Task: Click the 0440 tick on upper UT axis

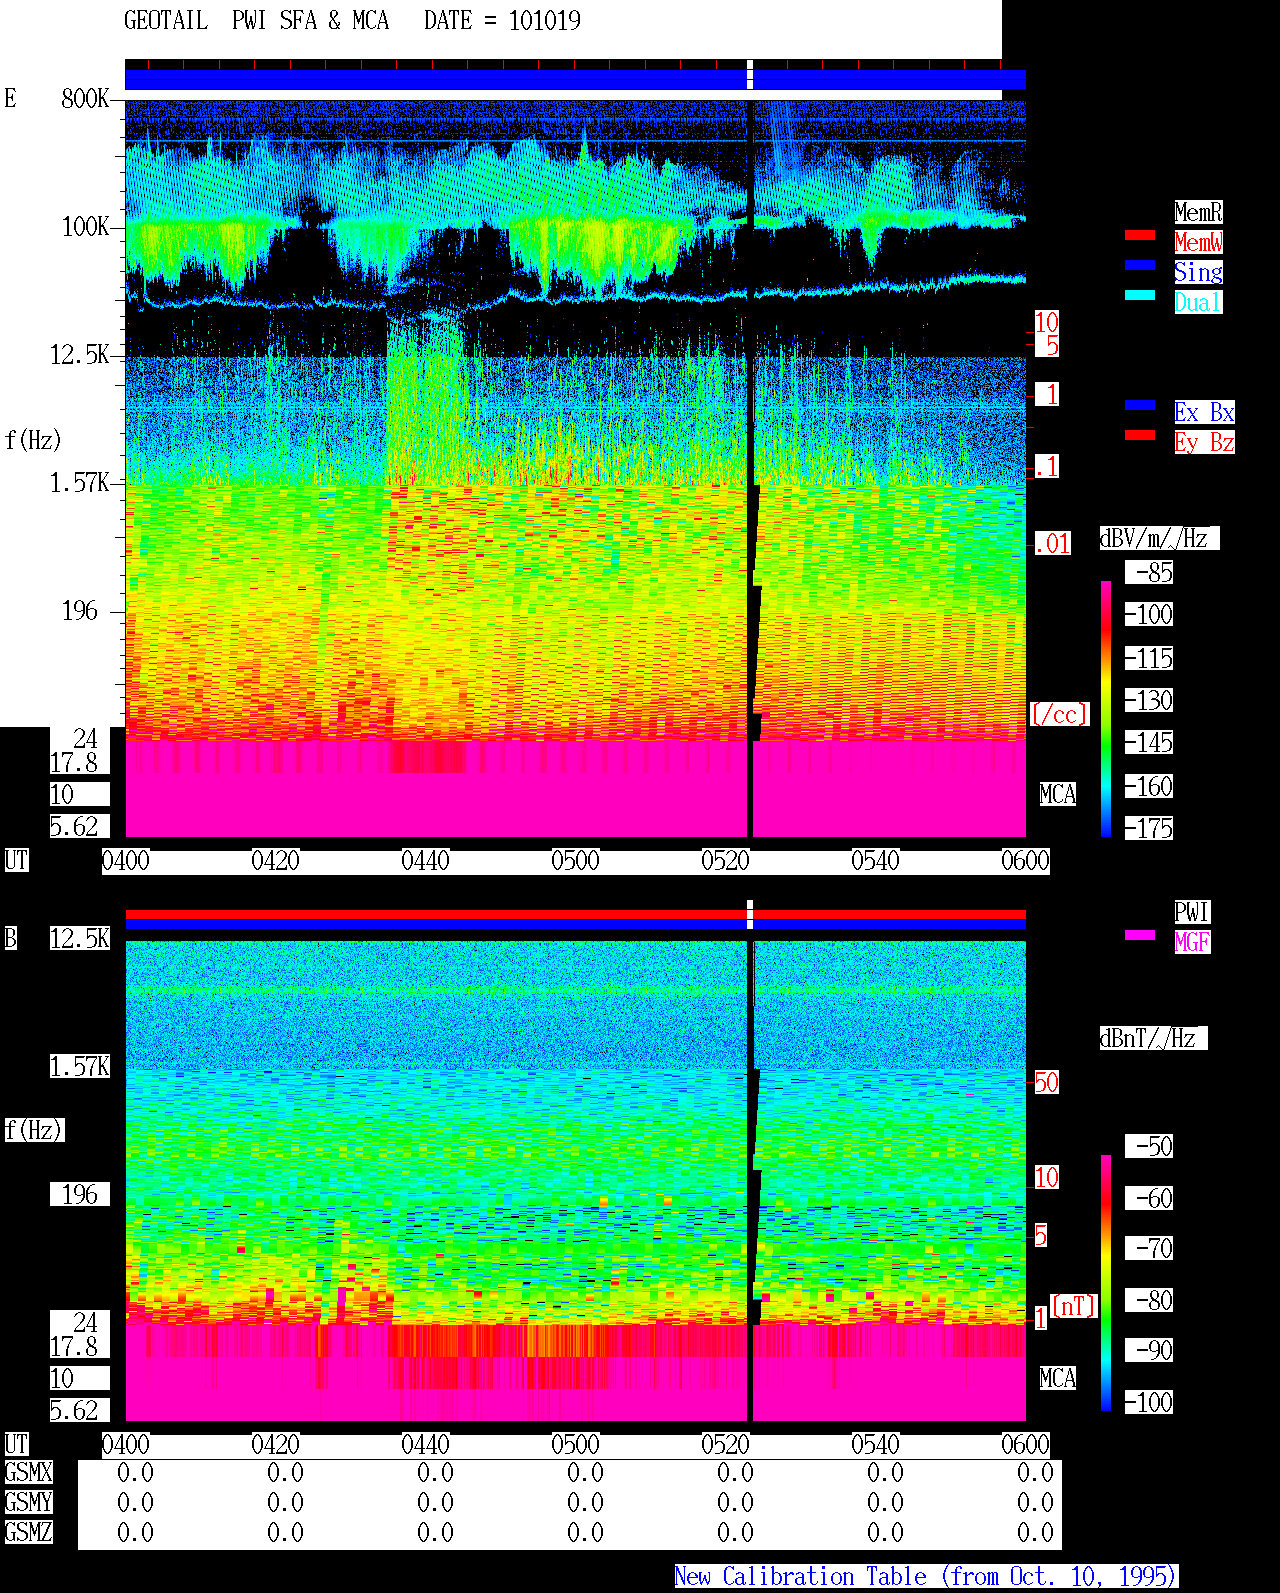Action: (x=426, y=860)
